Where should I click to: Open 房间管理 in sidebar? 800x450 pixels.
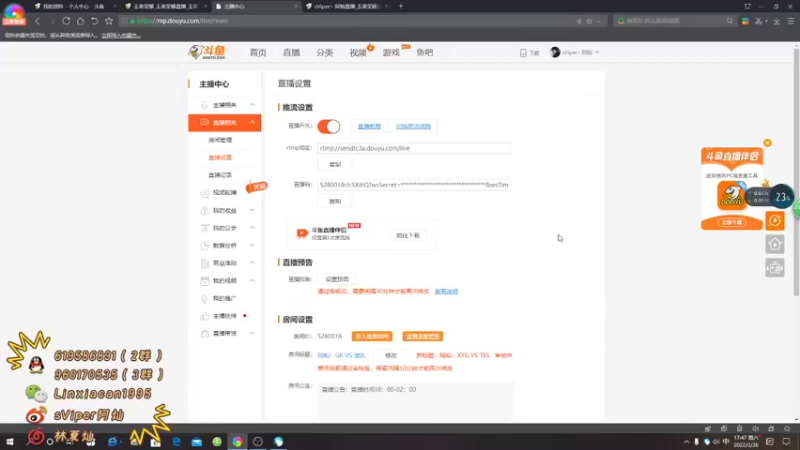tap(220, 140)
